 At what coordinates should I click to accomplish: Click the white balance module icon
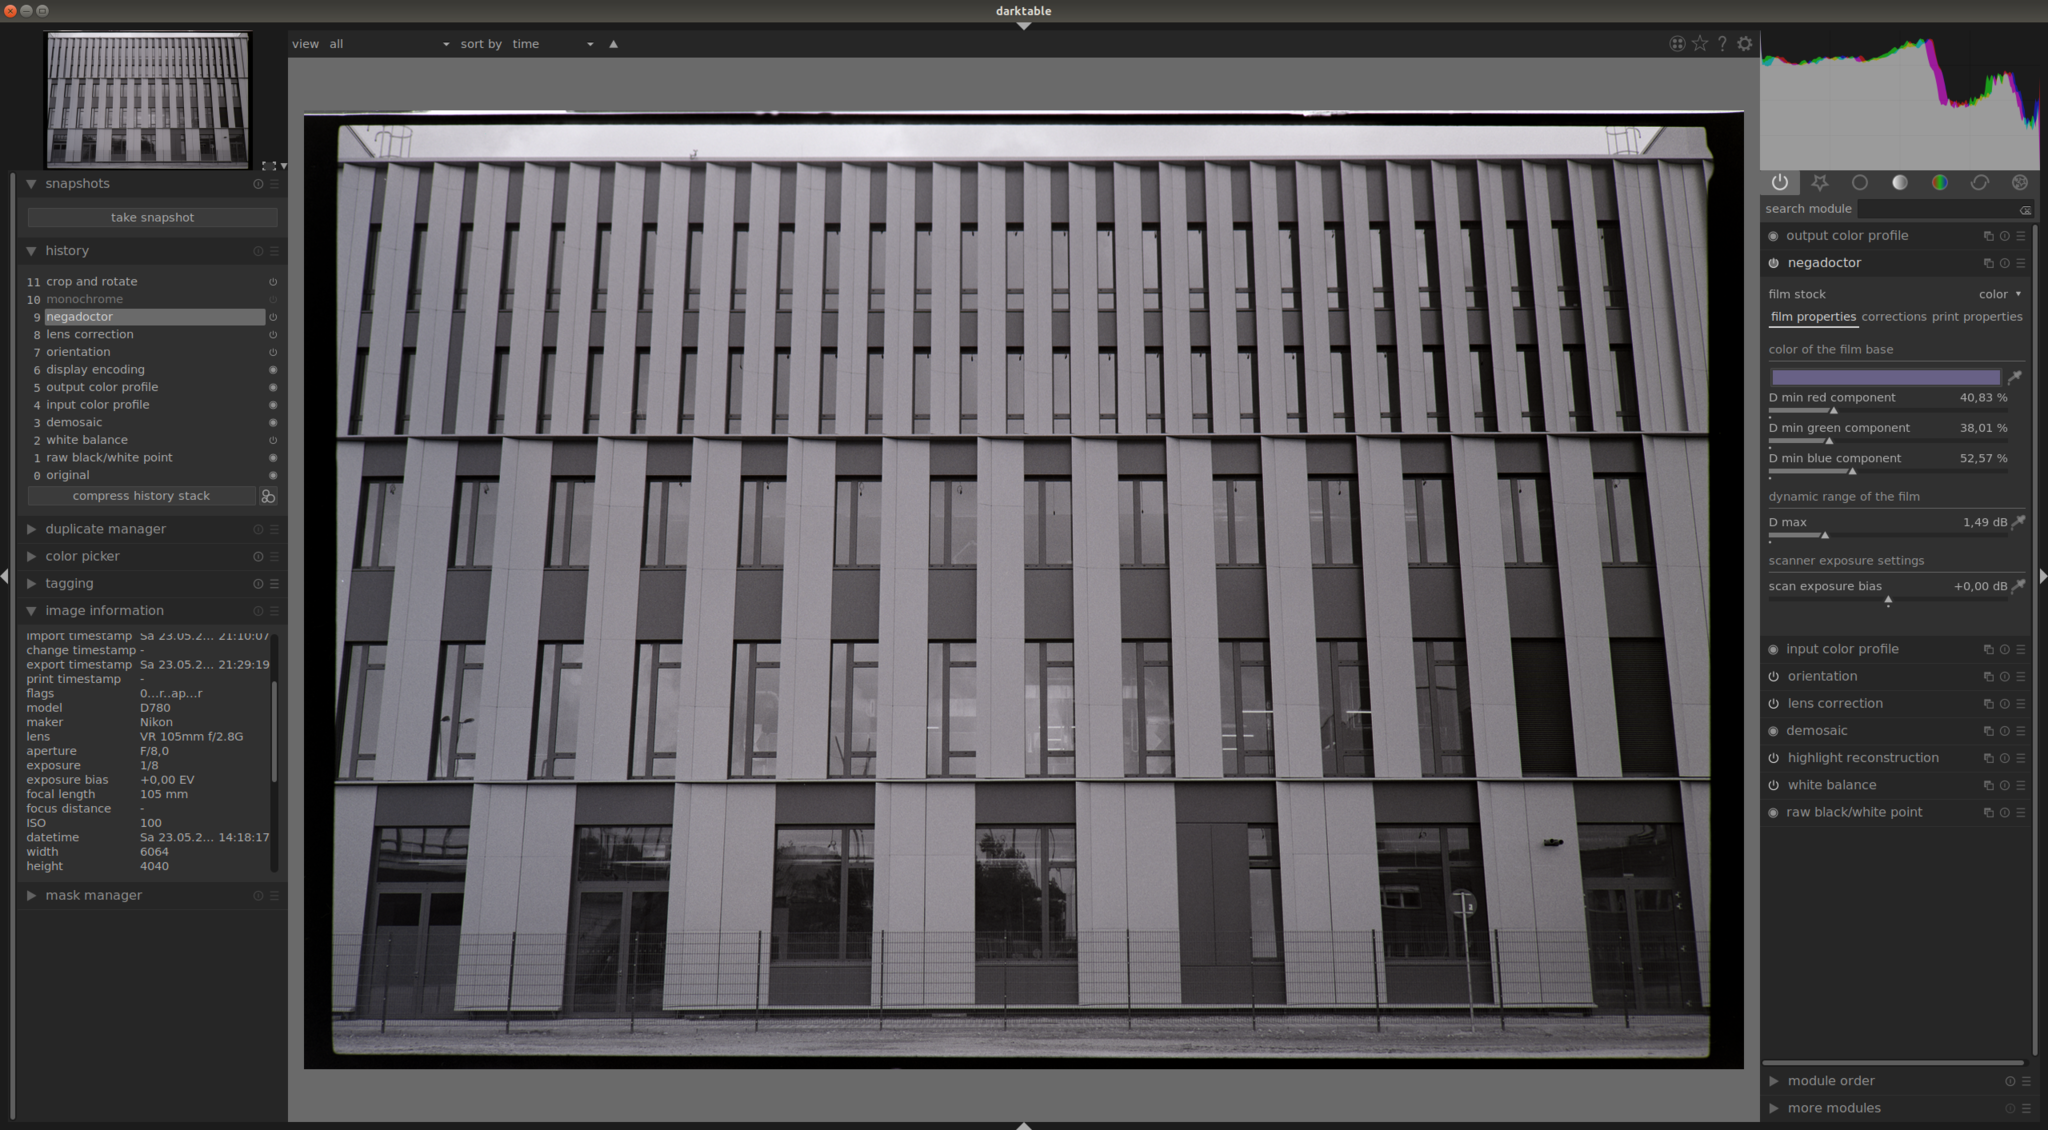click(x=1778, y=785)
